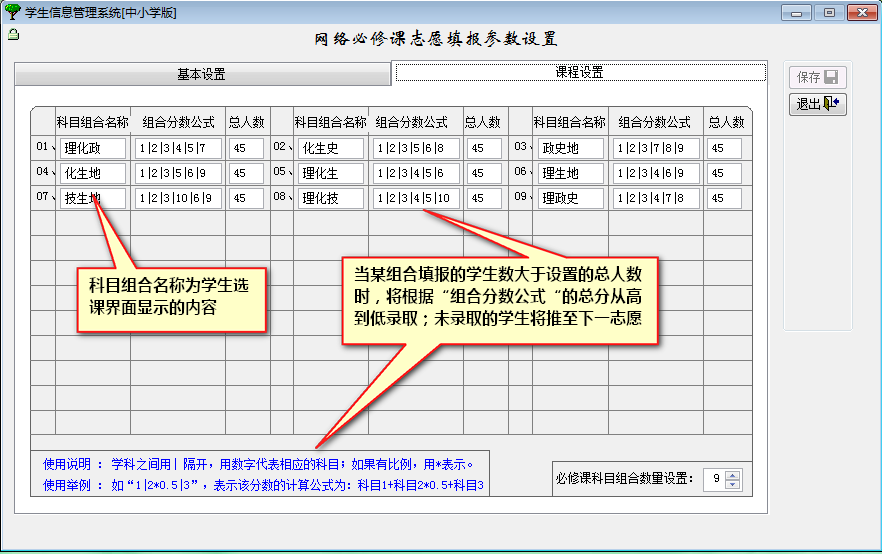Click formula field 1|2|3|4|5|10
882x554 pixels.
[416, 198]
